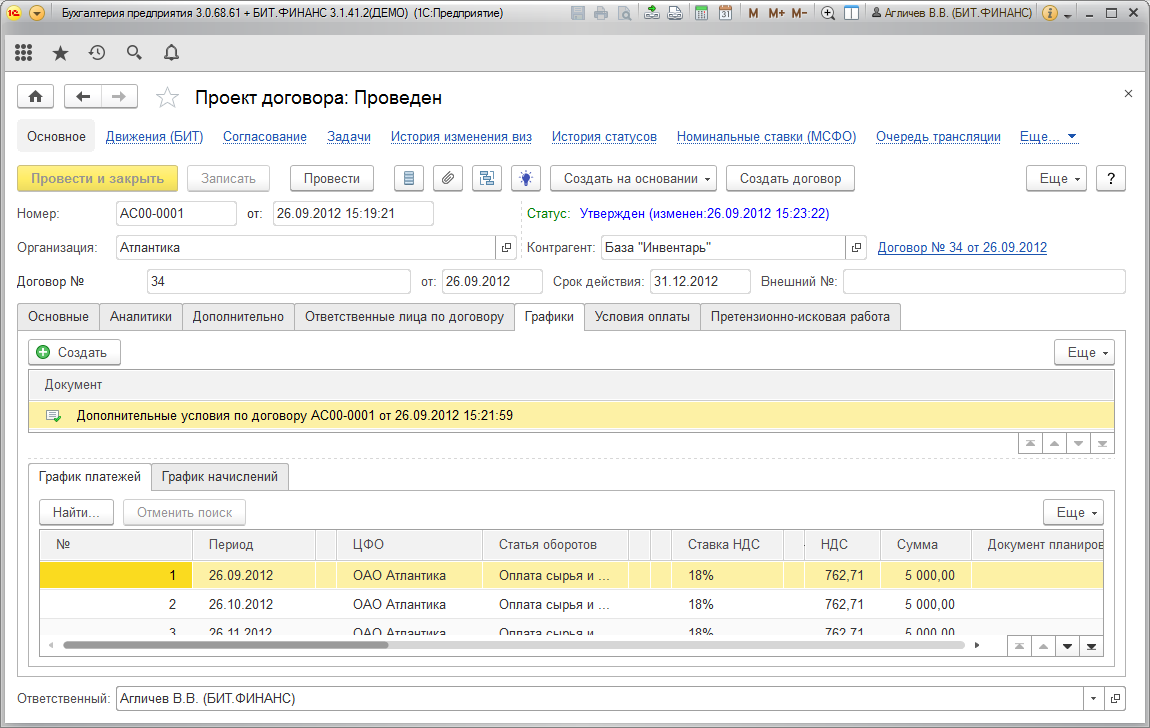Image resolution: width=1150 pixels, height=728 pixels.
Task: Open the 1C main menu dropdown icon
Action: 37,13
